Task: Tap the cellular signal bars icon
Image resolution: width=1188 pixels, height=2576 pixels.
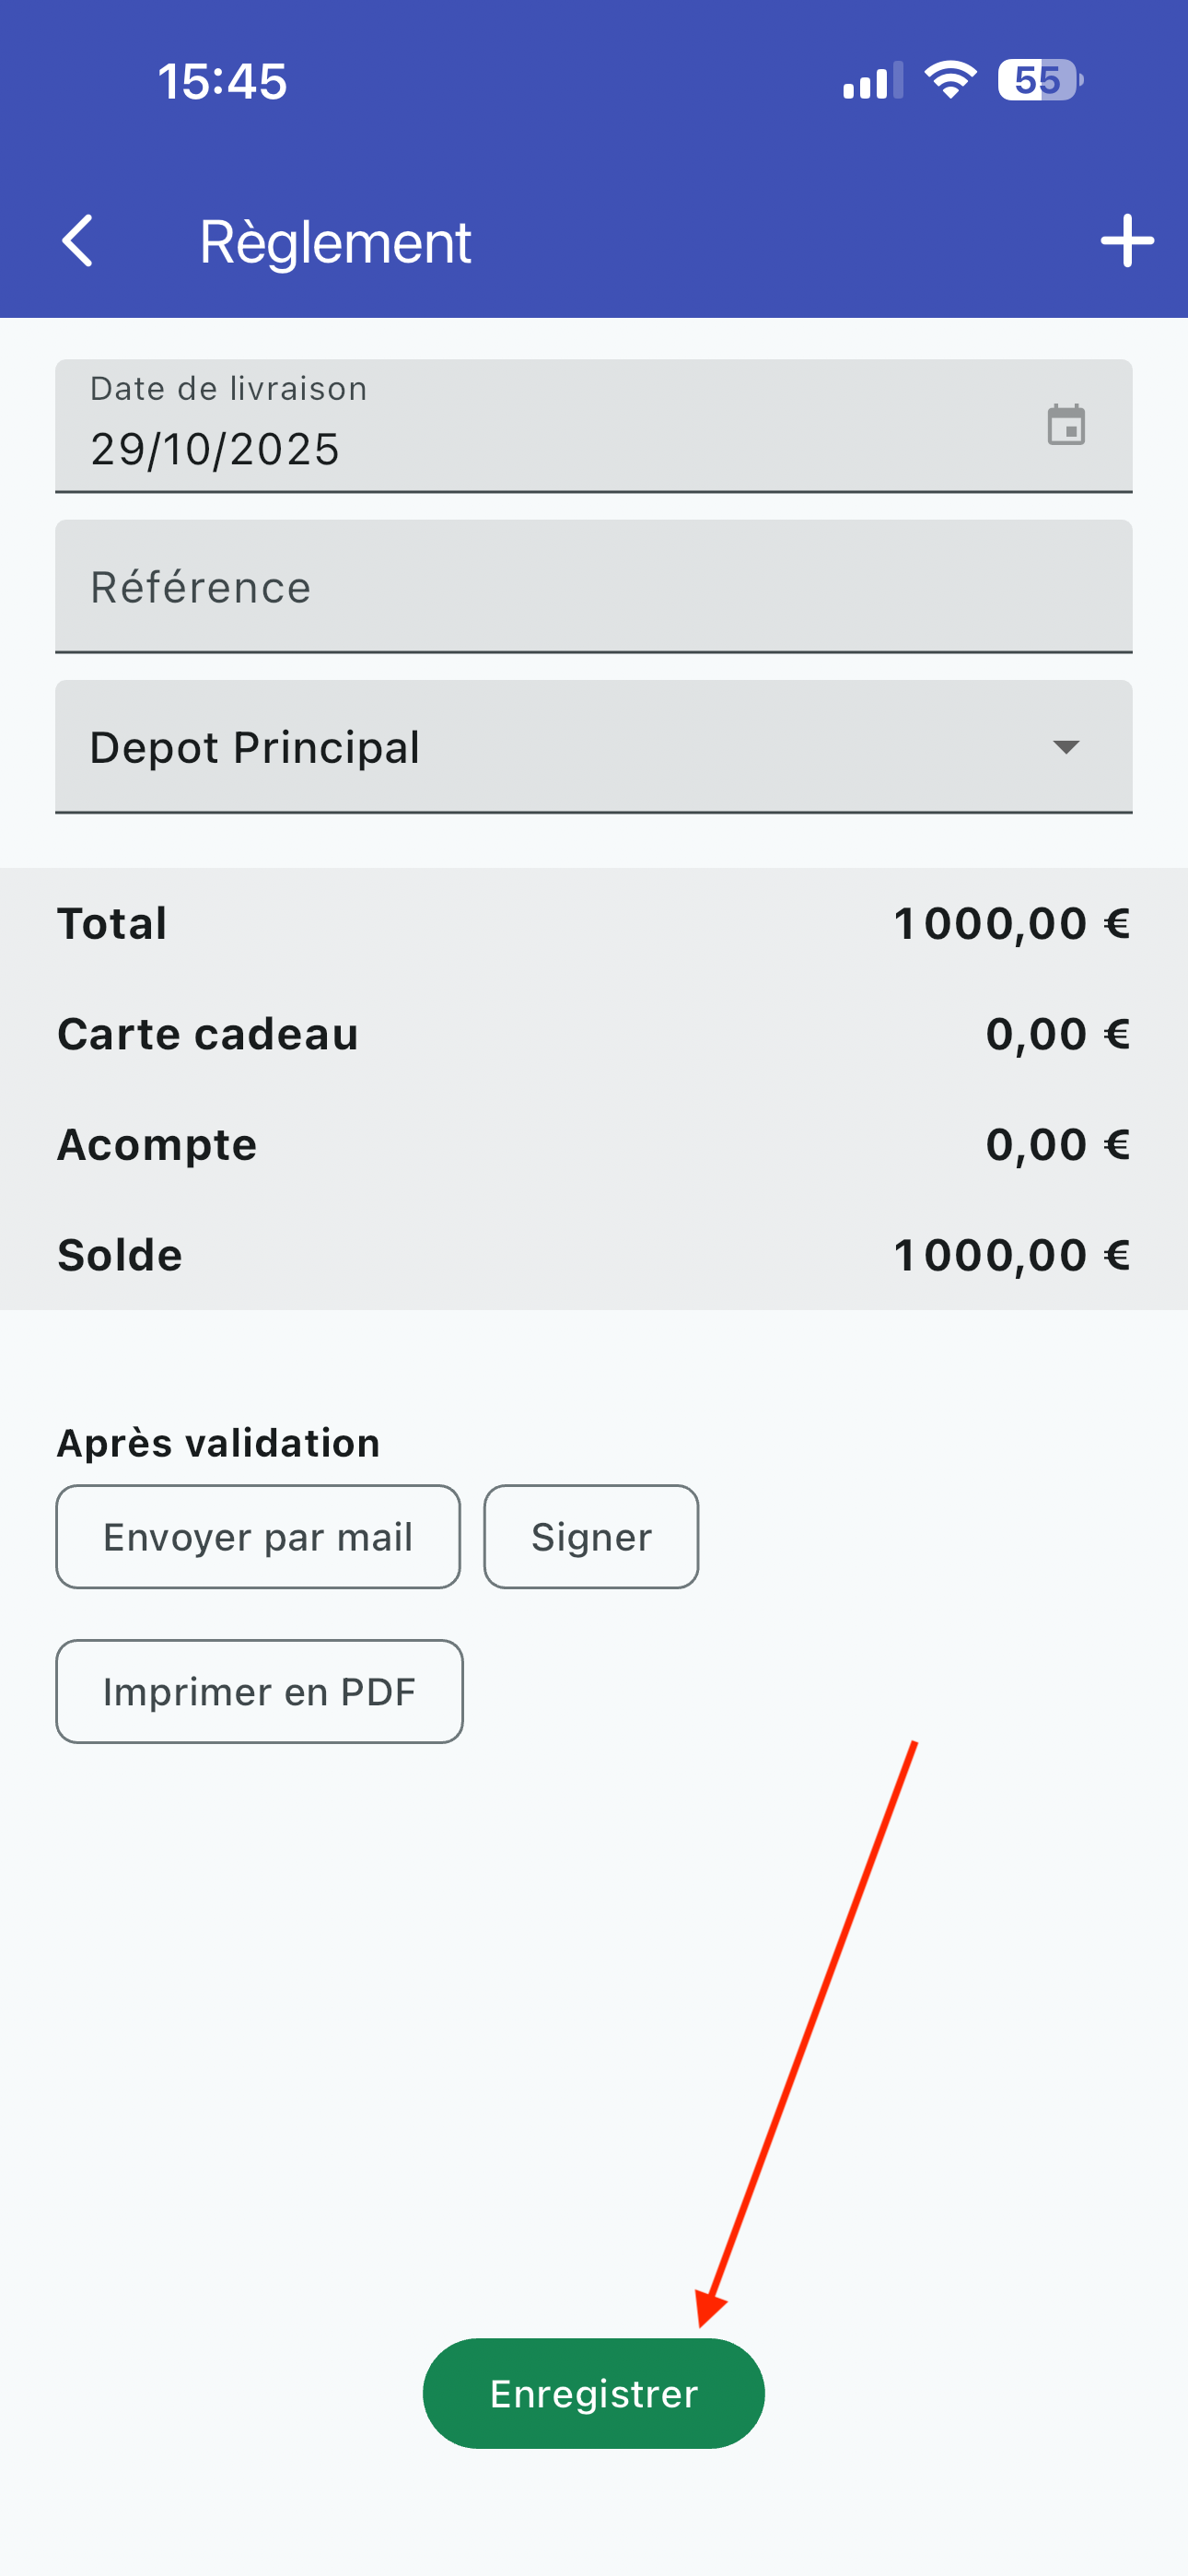Action: click(x=872, y=81)
